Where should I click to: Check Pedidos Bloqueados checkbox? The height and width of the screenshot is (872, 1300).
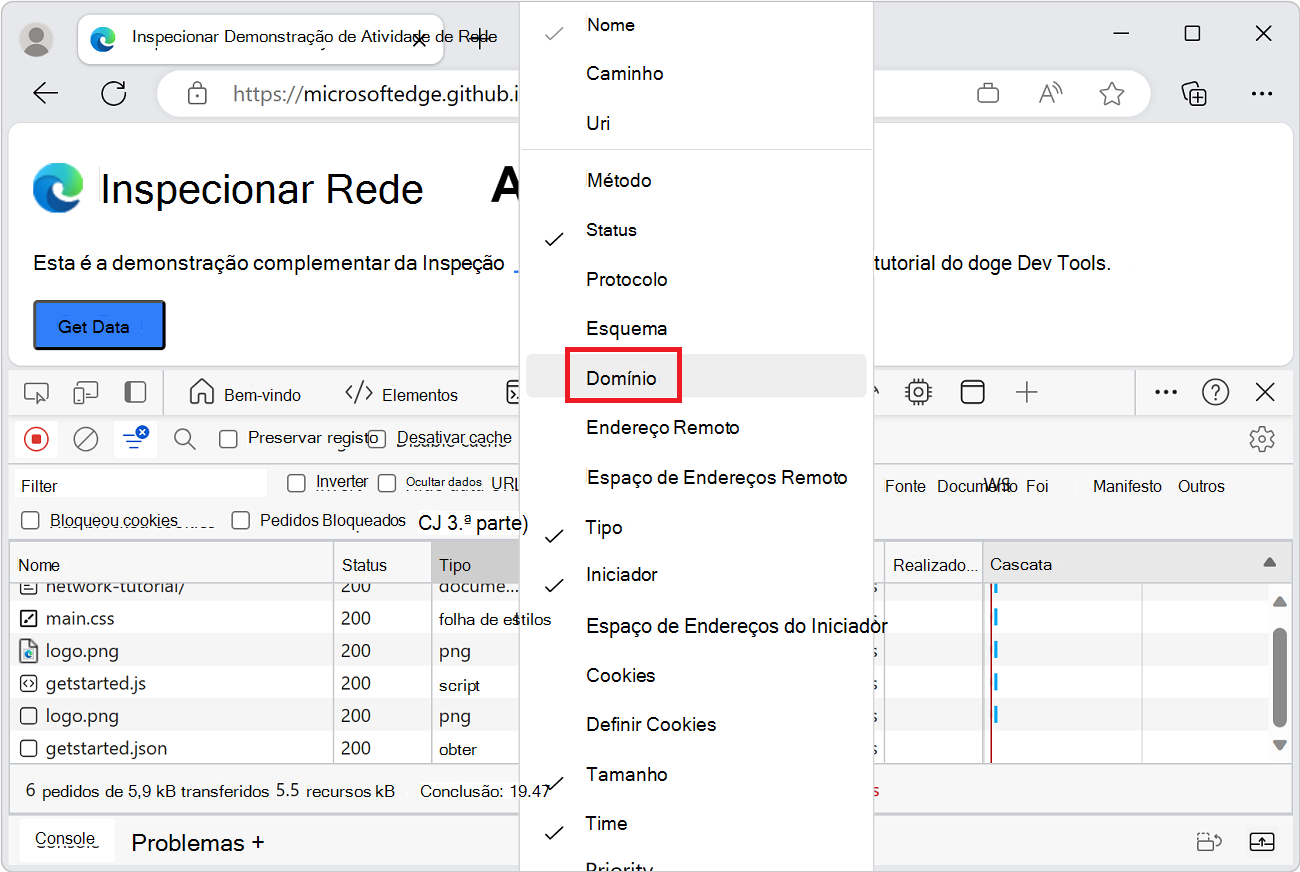click(240, 520)
